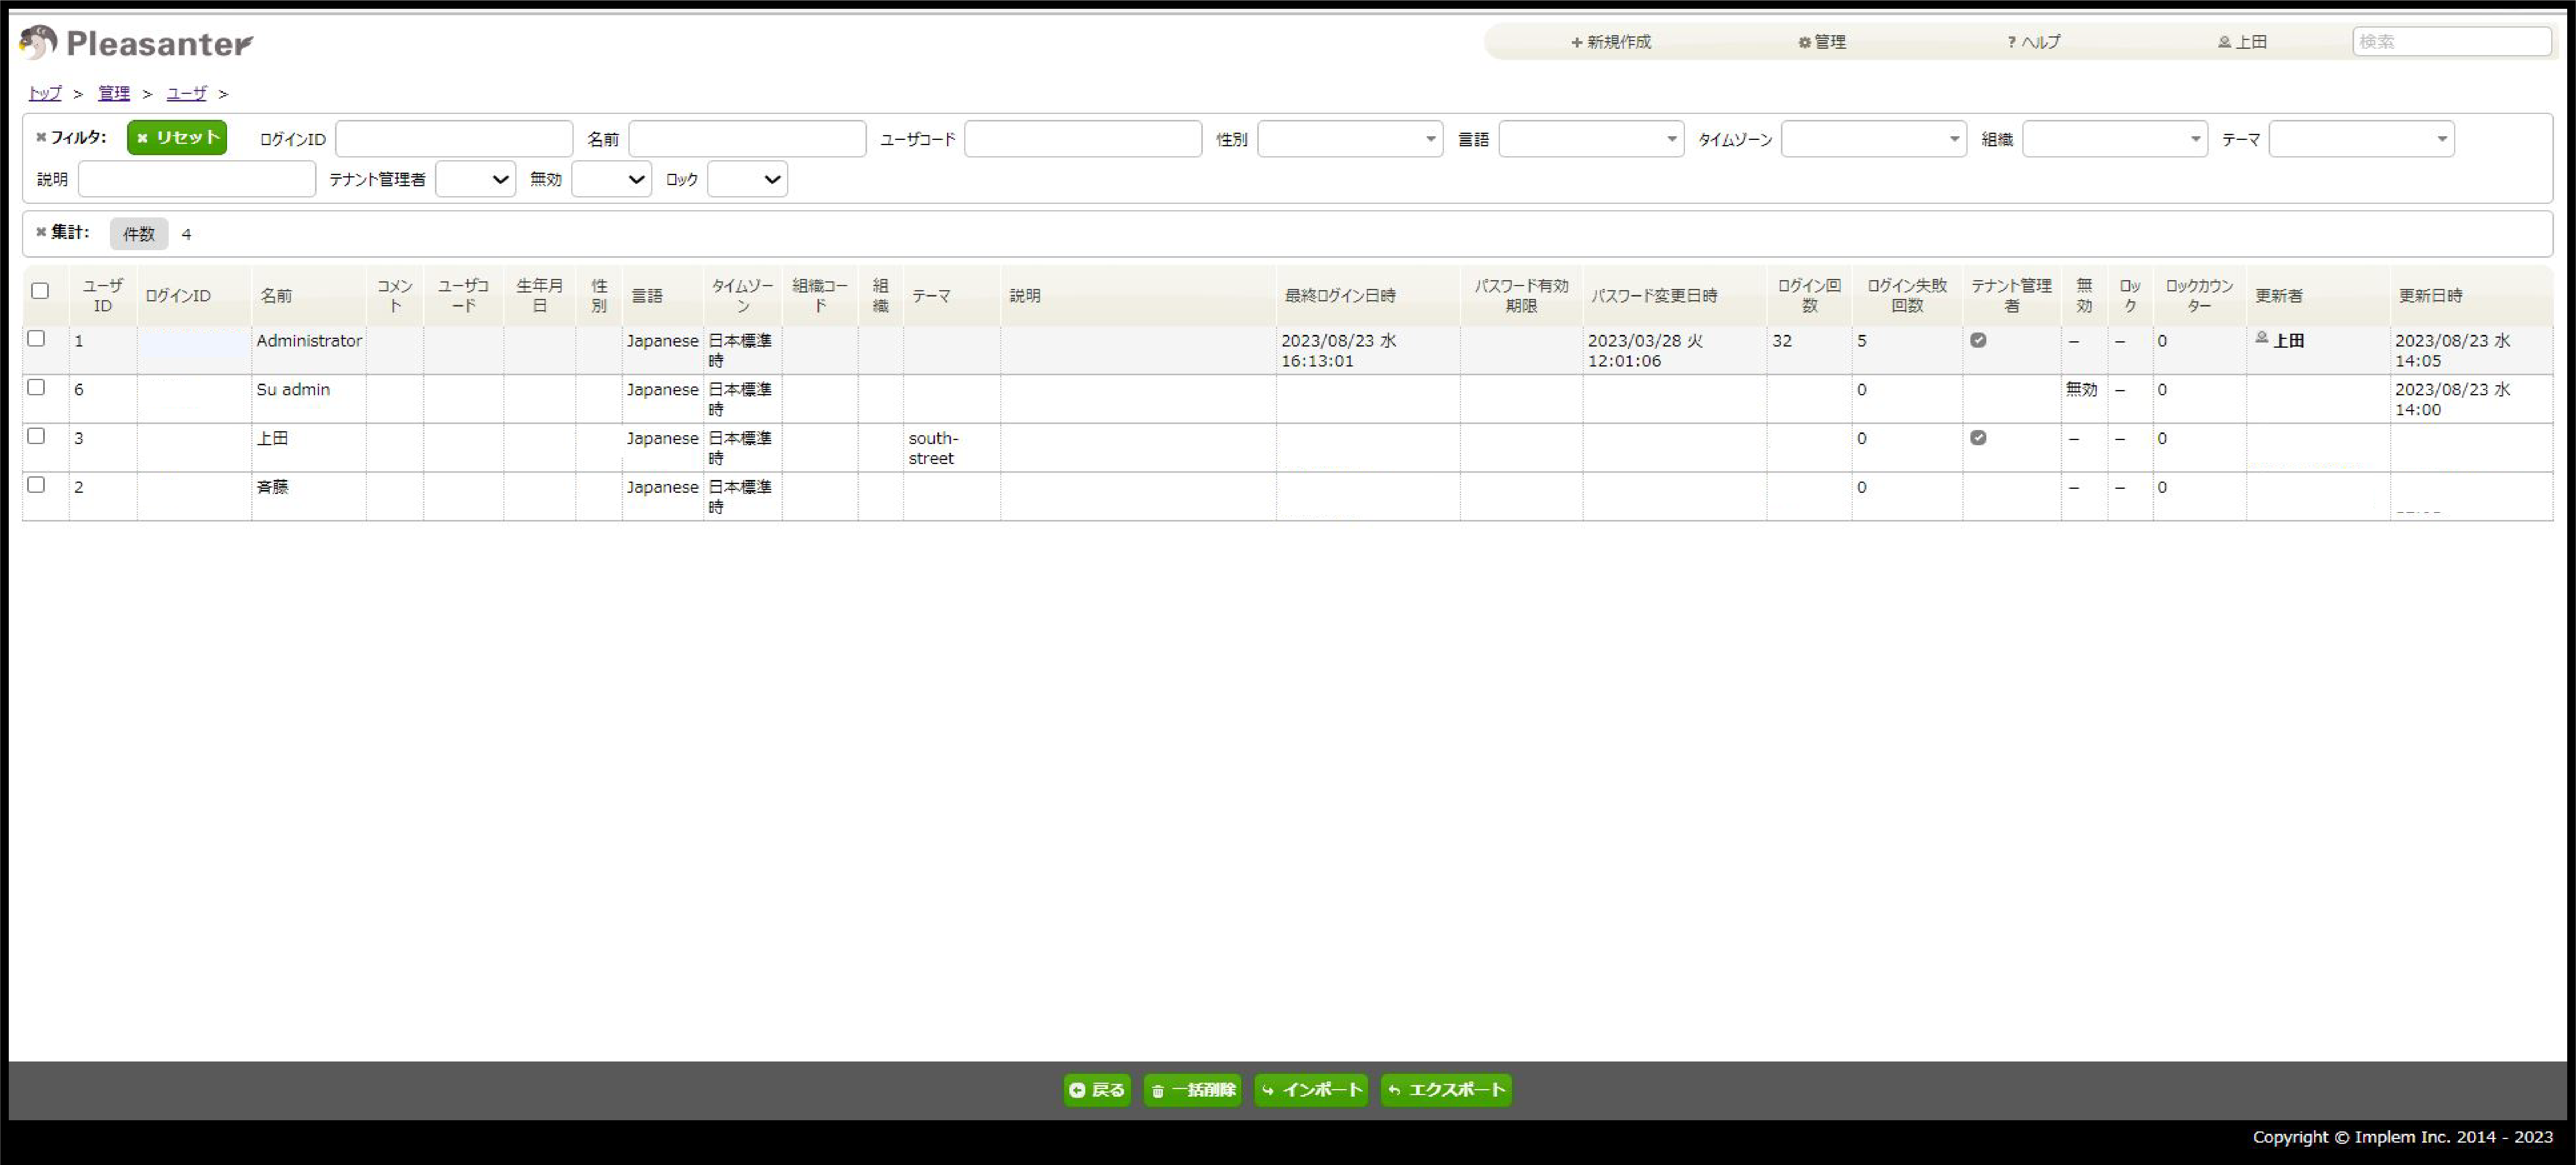
Task: Click the 件数 aggregation badge
Action: [x=139, y=234]
